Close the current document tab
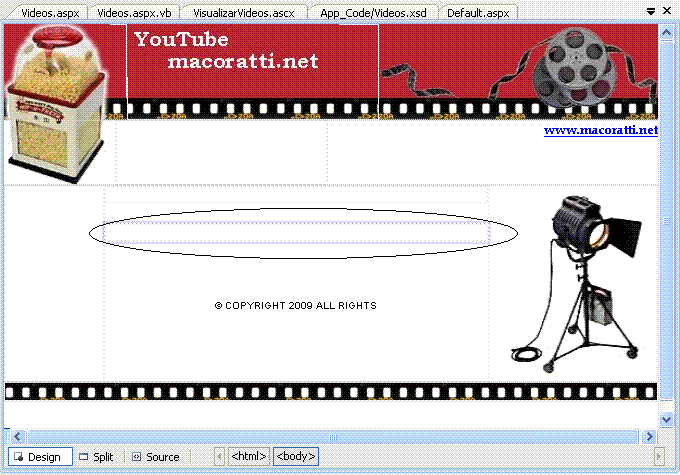680x475 pixels. pos(667,11)
